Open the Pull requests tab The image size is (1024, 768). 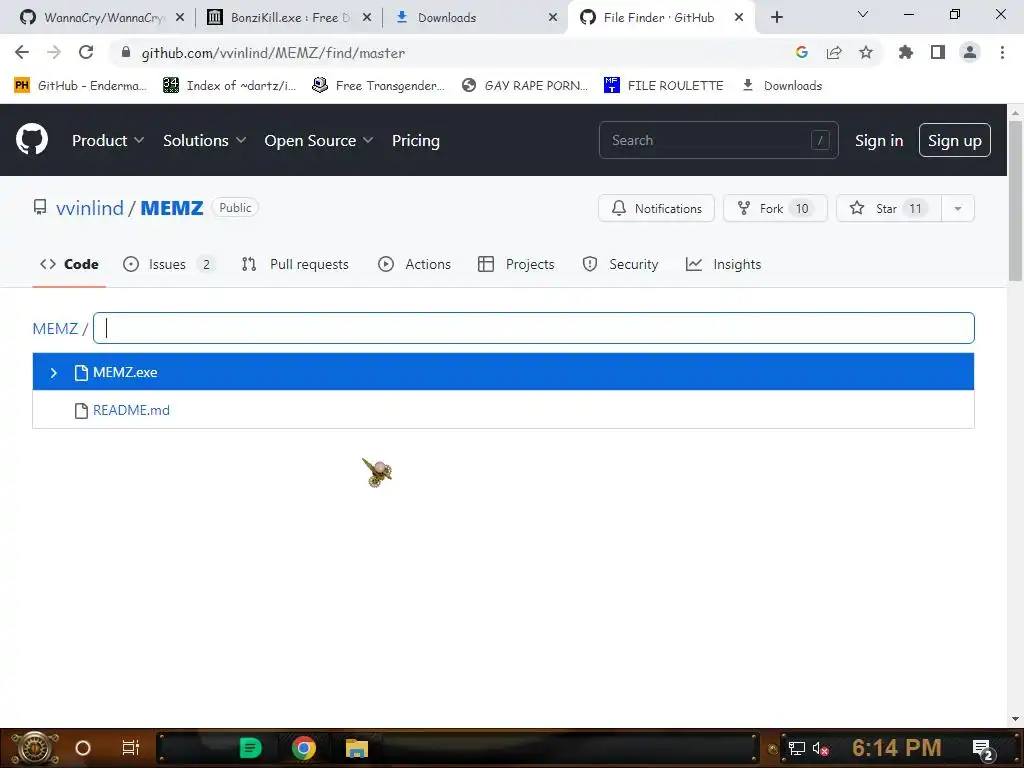point(295,264)
